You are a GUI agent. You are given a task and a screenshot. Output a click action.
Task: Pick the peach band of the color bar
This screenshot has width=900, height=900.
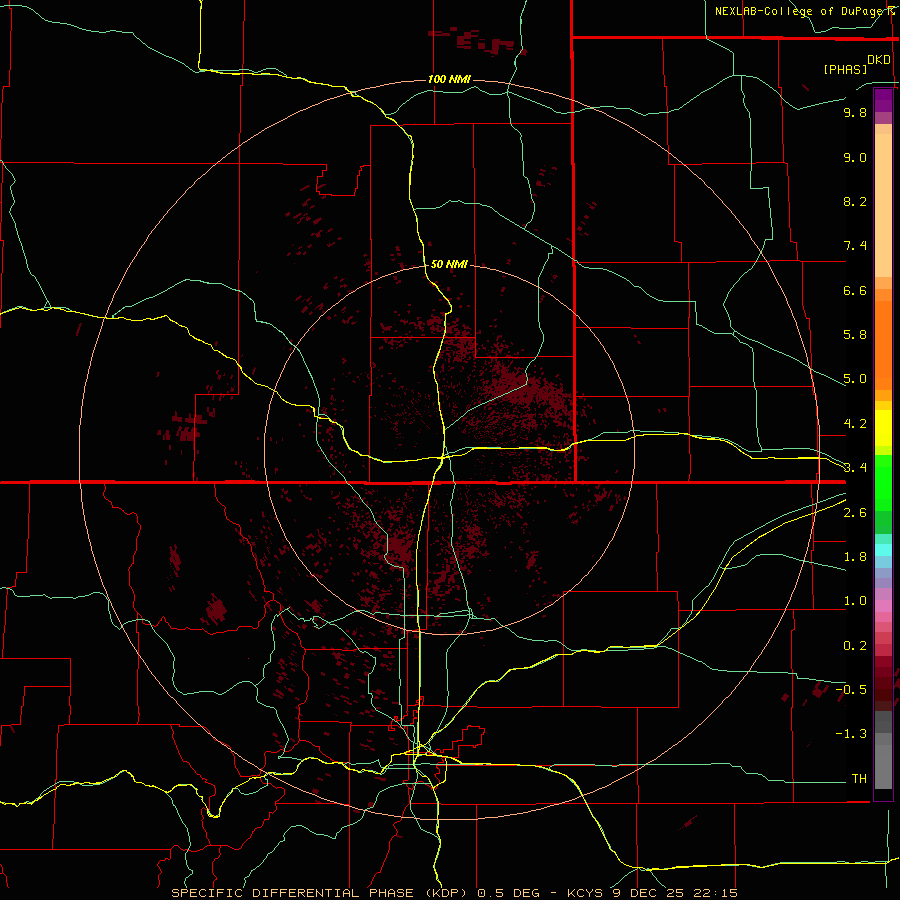883,205
